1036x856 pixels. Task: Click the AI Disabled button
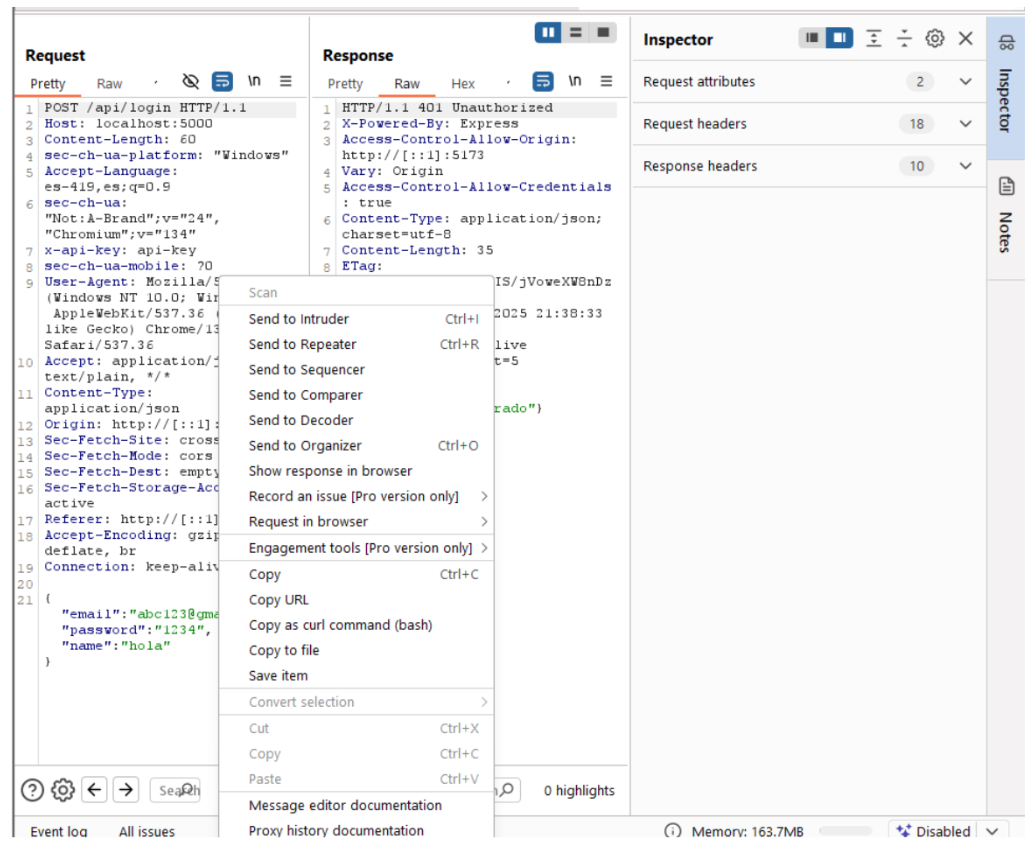click(x=933, y=831)
